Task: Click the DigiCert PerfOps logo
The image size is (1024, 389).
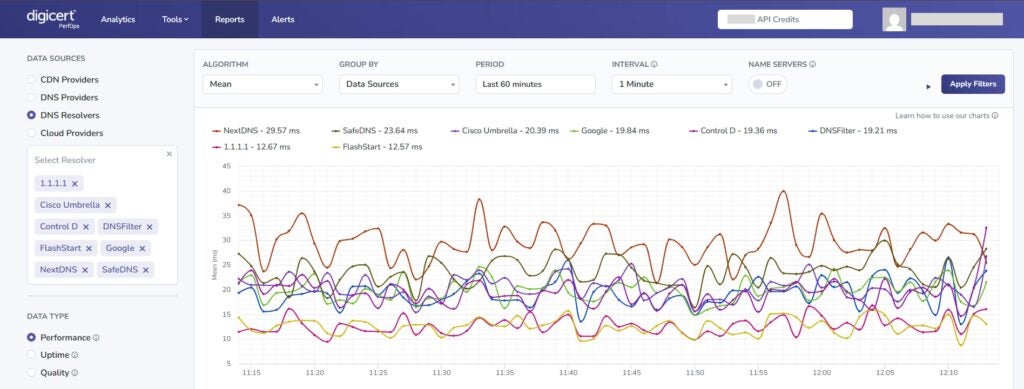Action: [53, 20]
